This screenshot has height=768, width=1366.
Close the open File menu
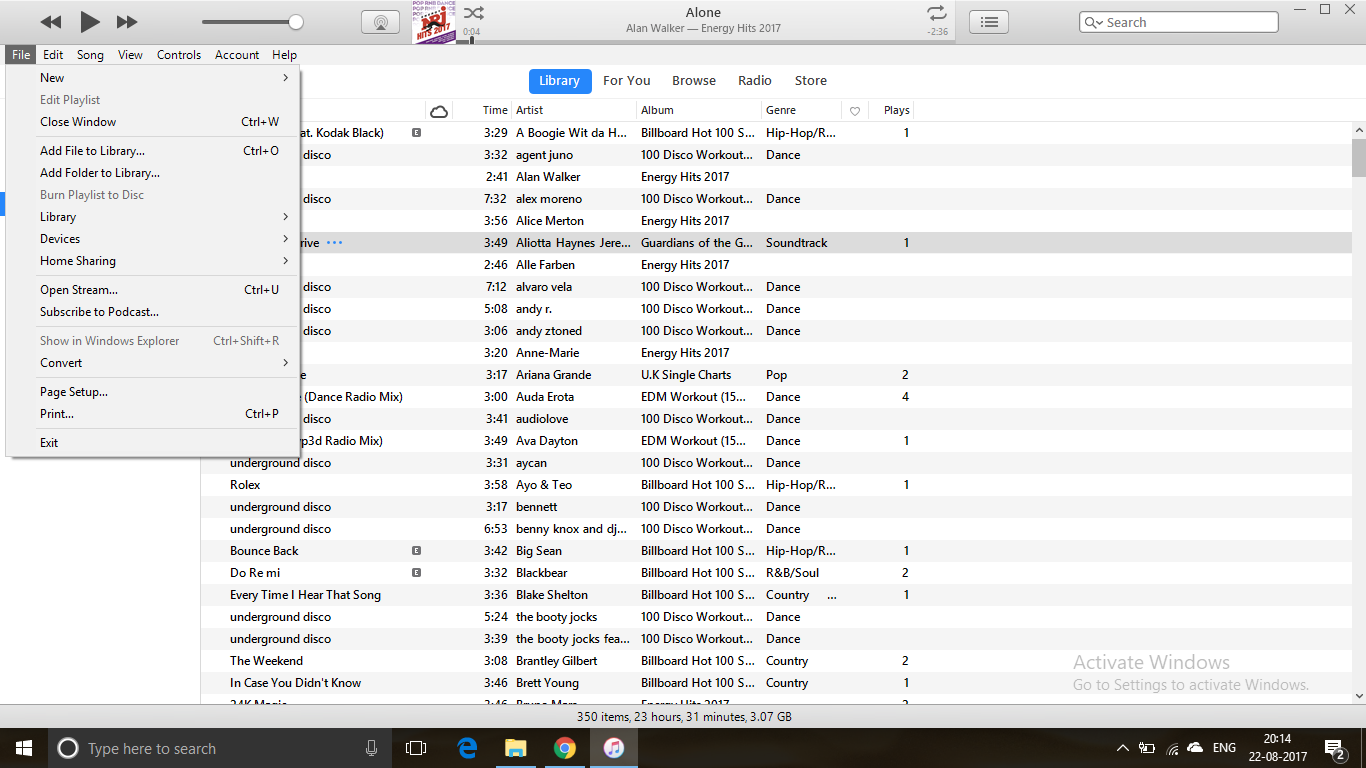[x=21, y=55]
